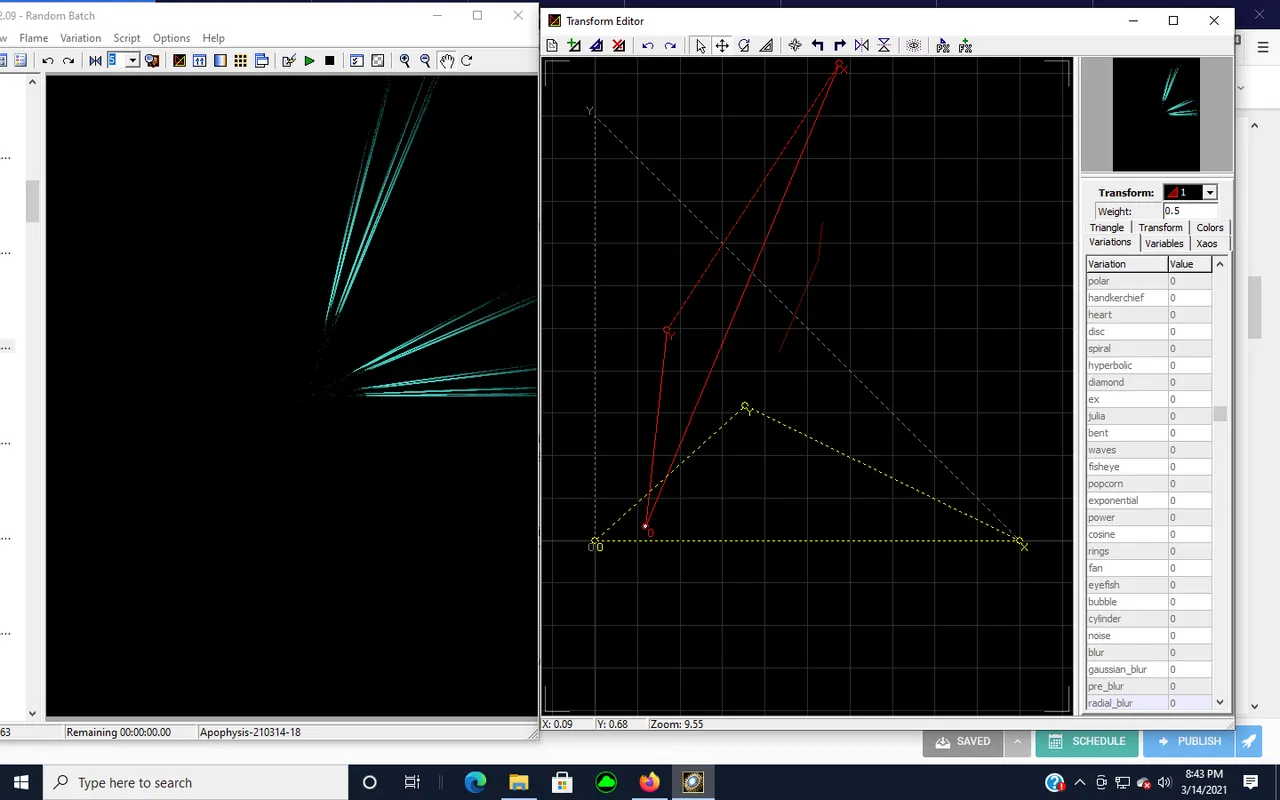Viewport: 1280px width, 800px height.
Task: Open the Script menu
Action: point(127,38)
